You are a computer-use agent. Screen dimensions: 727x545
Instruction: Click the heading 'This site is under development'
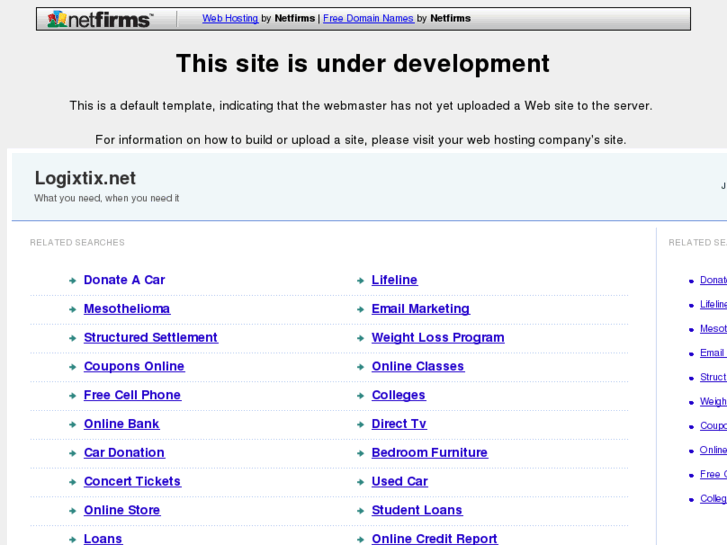tap(363, 64)
